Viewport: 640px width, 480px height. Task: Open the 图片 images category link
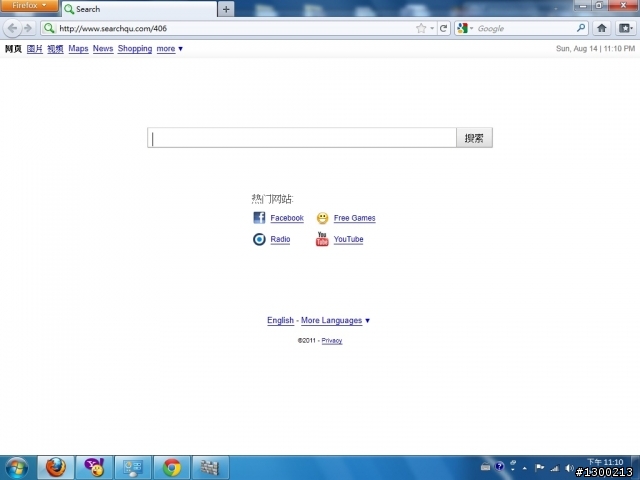coord(35,49)
